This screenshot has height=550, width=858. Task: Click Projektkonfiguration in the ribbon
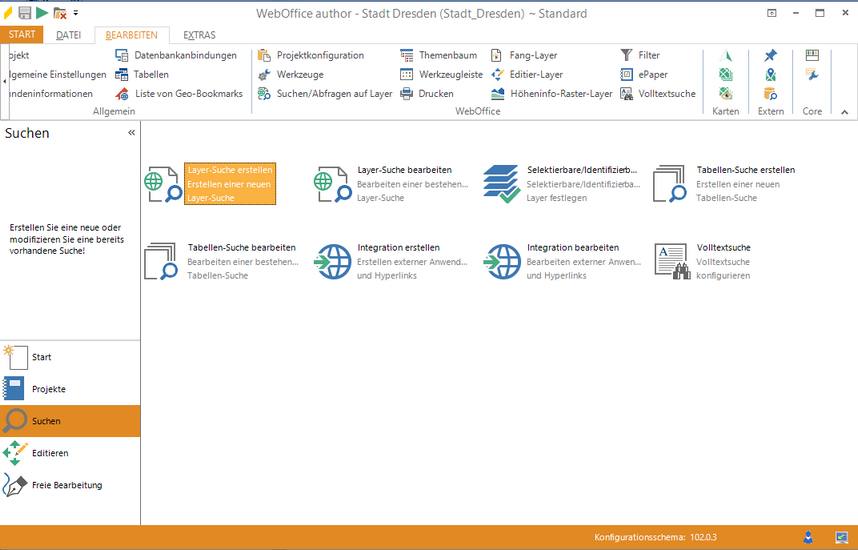[311, 55]
